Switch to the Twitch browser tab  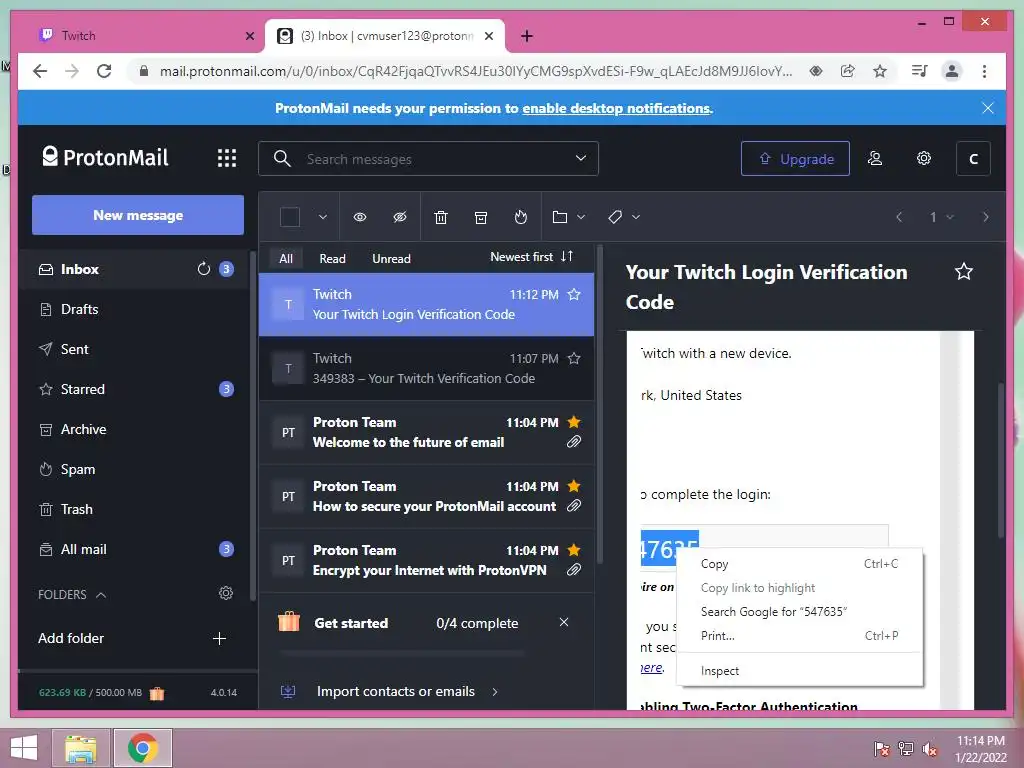[146, 36]
